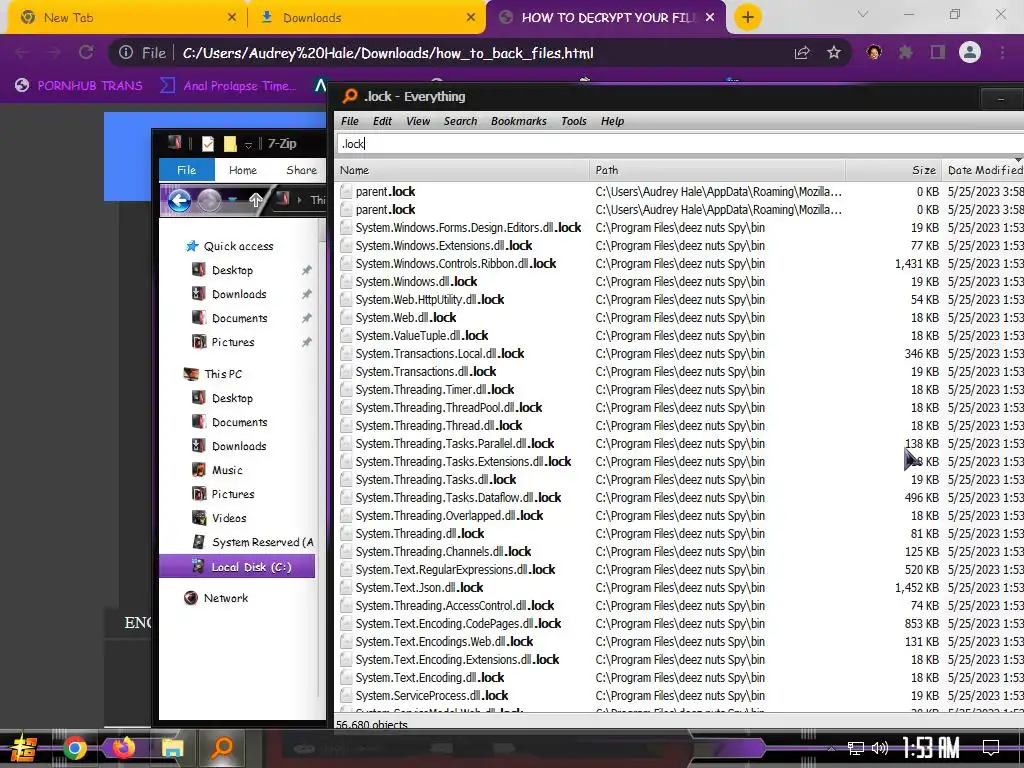The height and width of the screenshot is (768, 1024).
Task: Open Explorer recent locations dropdown
Action: click(232, 200)
